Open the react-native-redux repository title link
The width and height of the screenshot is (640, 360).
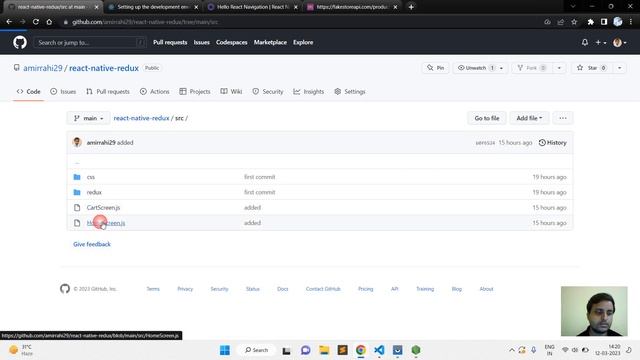click(x=104, y=68)
